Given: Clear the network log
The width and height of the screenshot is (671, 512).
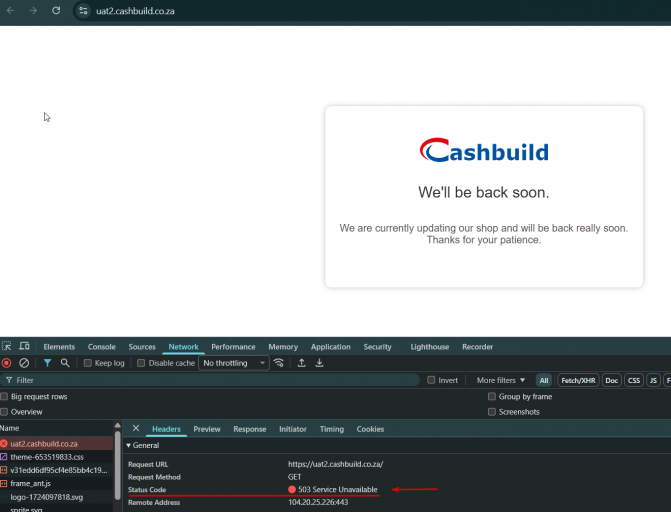Looking at the screenshot, I should [24, 363].
